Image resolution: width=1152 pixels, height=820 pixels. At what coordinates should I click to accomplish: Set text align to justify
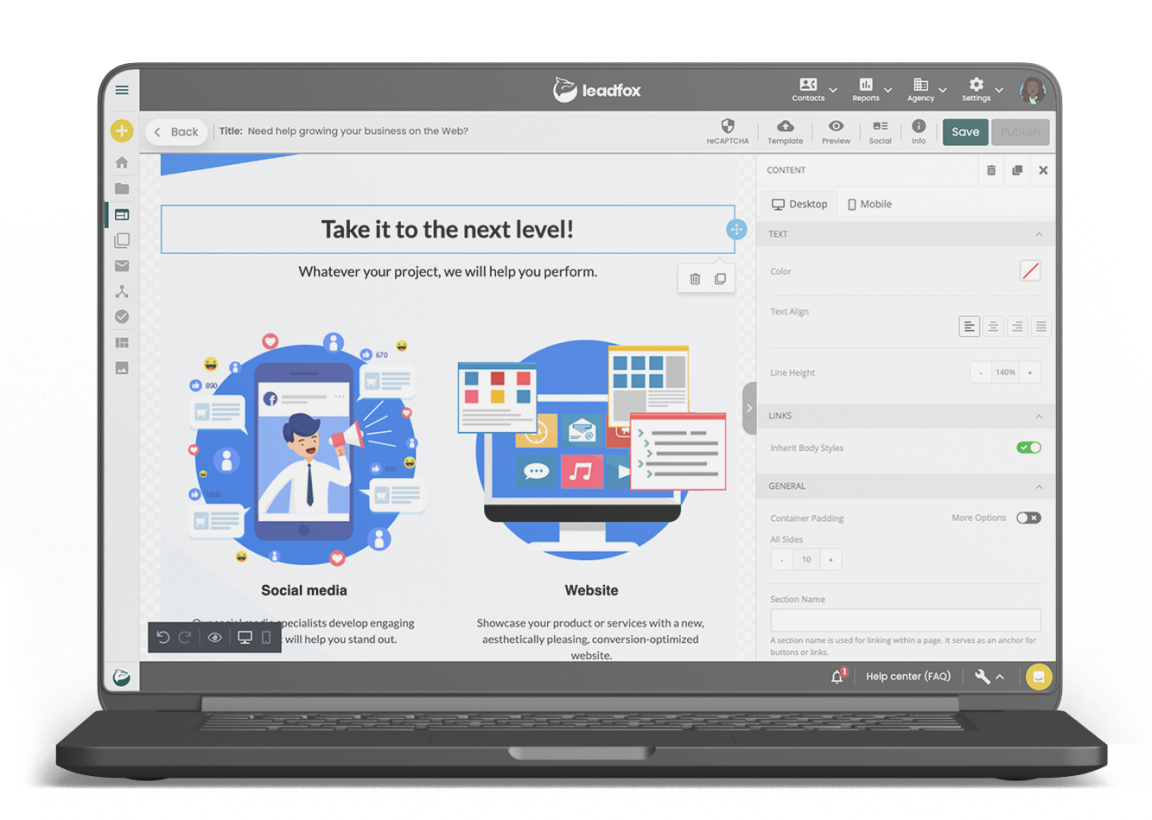[1041, 326]
